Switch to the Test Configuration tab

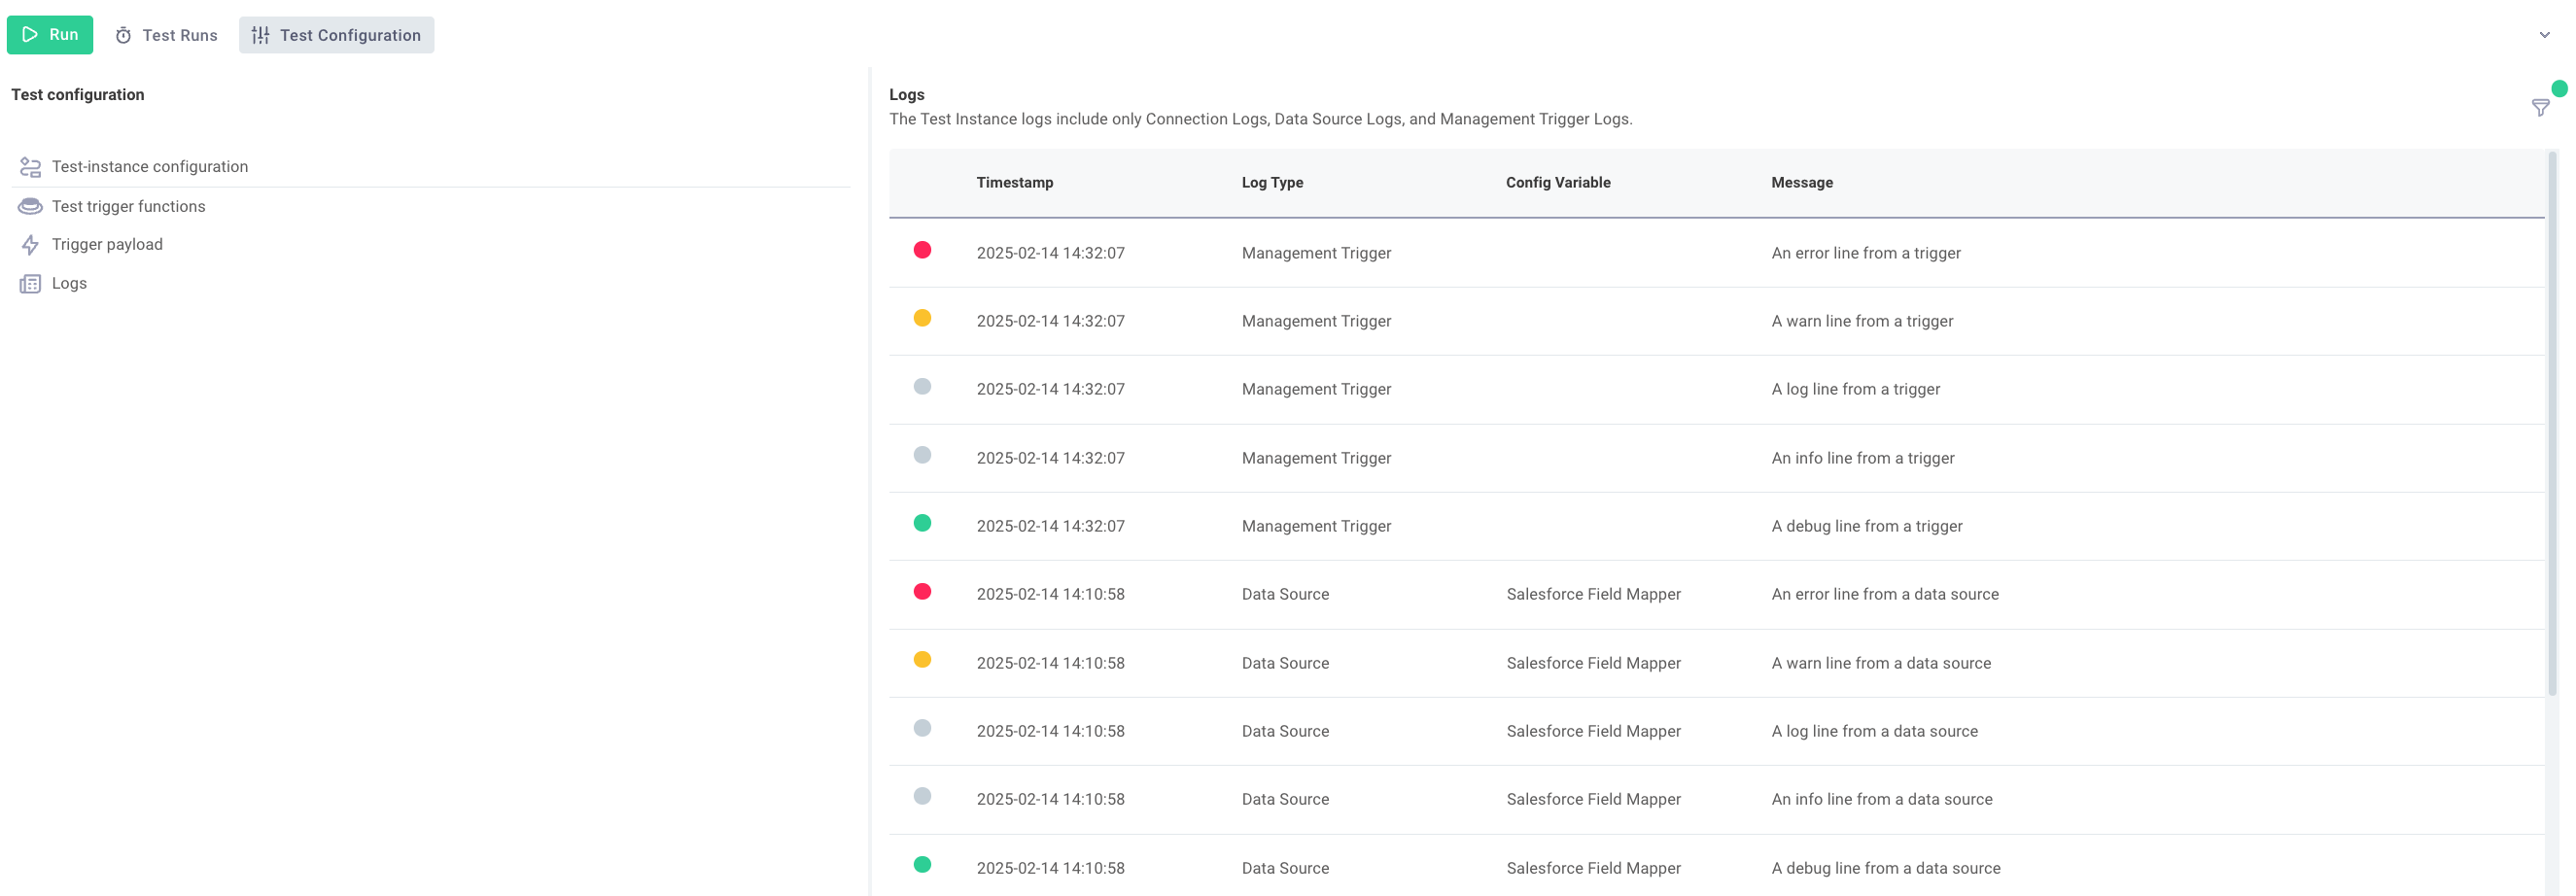[349, 34]
